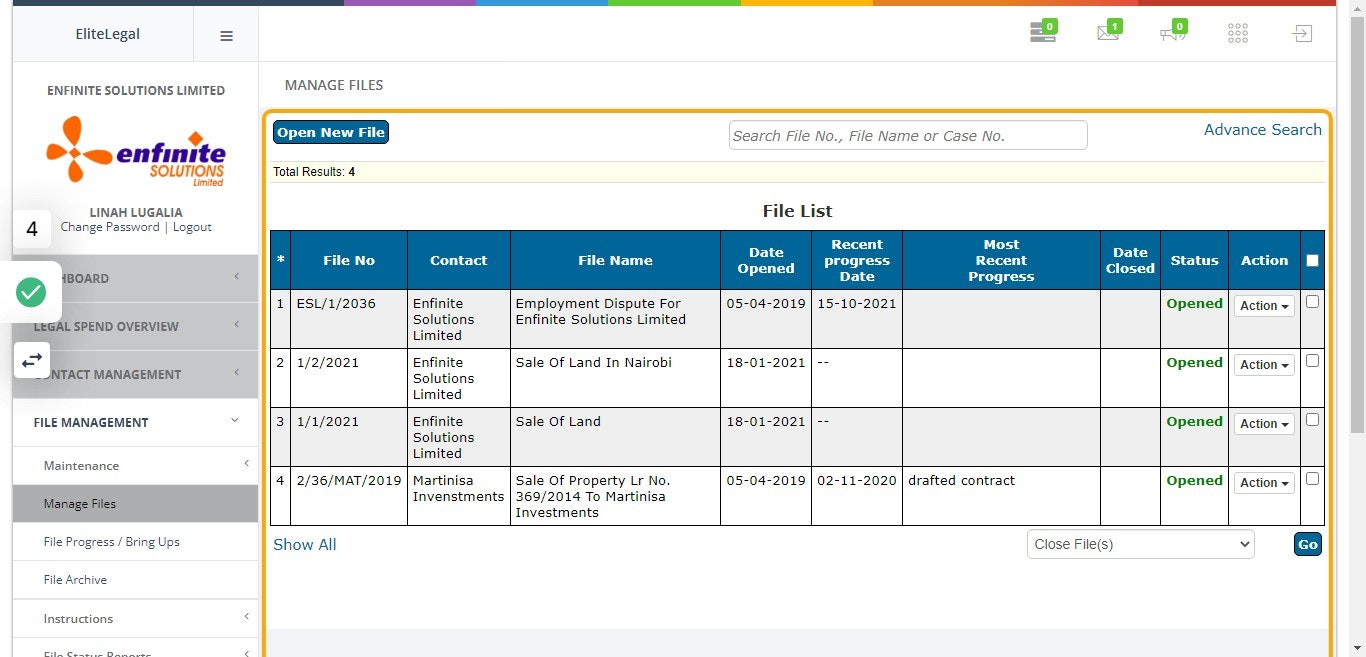Image resolution: width=1366 pixels, height=657 pixels.
Task: Click file number ESL/1/2036
Action: click(x=336, y=303)
